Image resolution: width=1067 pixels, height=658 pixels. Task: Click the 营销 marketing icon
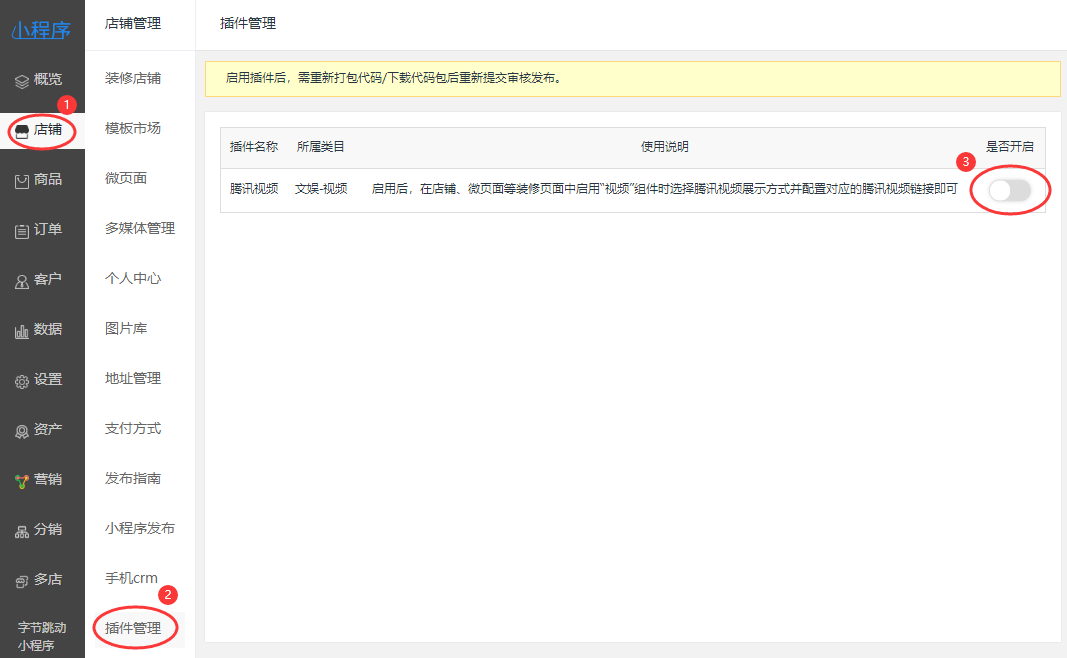tap(22, 481)
